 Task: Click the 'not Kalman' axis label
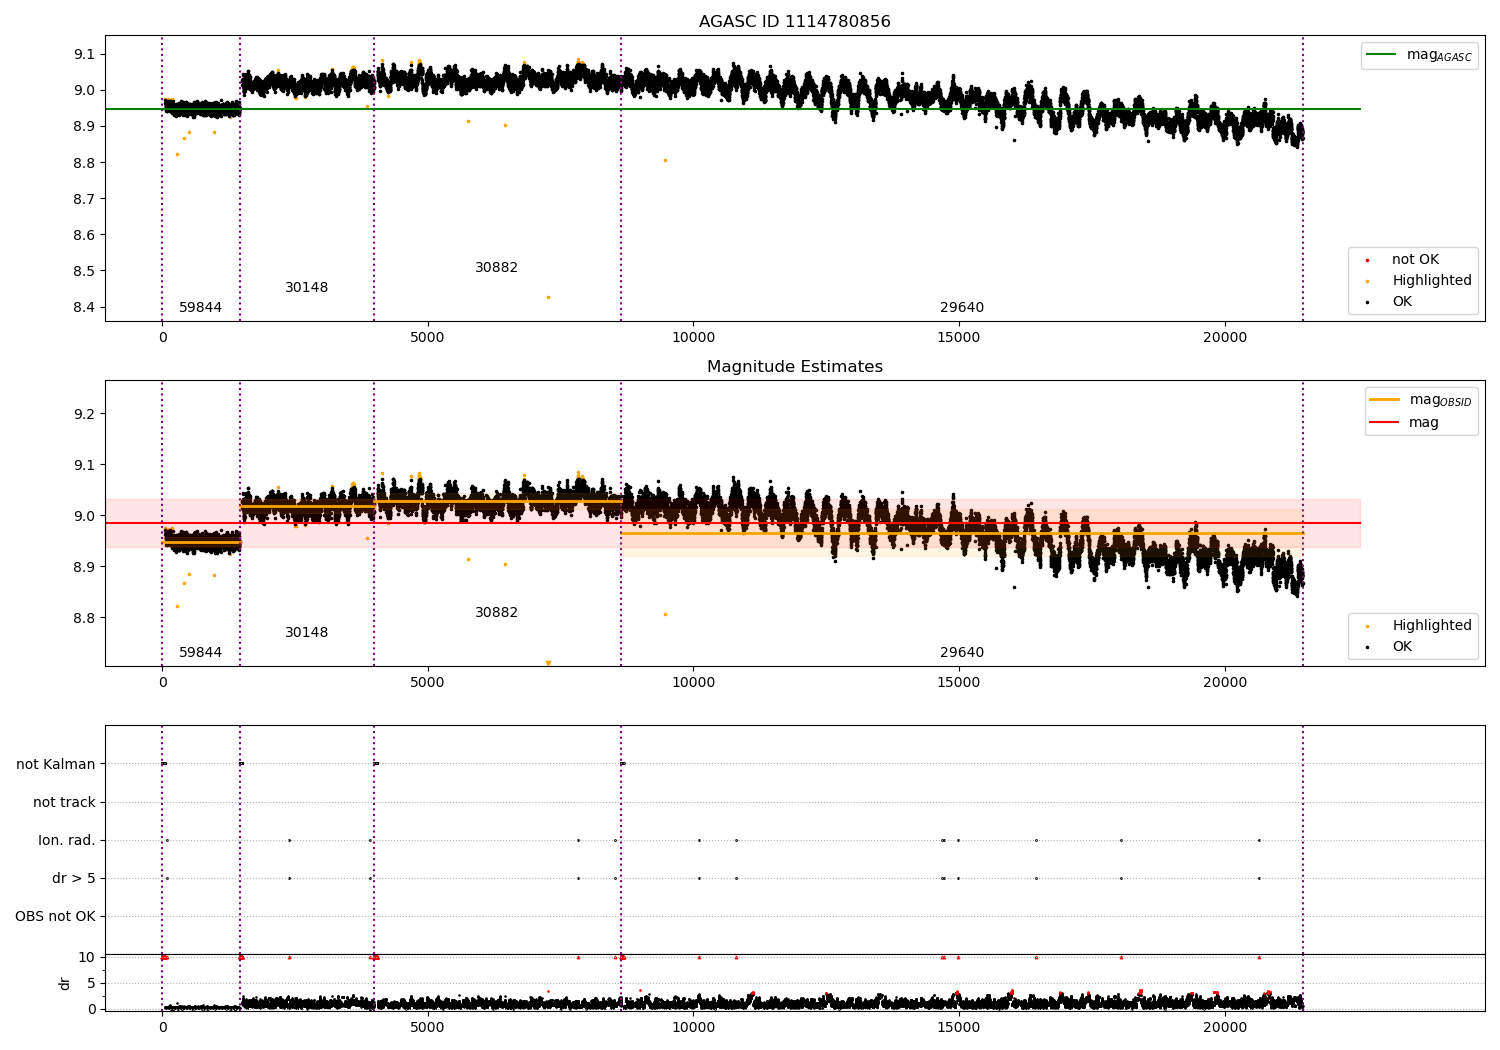[x=56, y=764]
